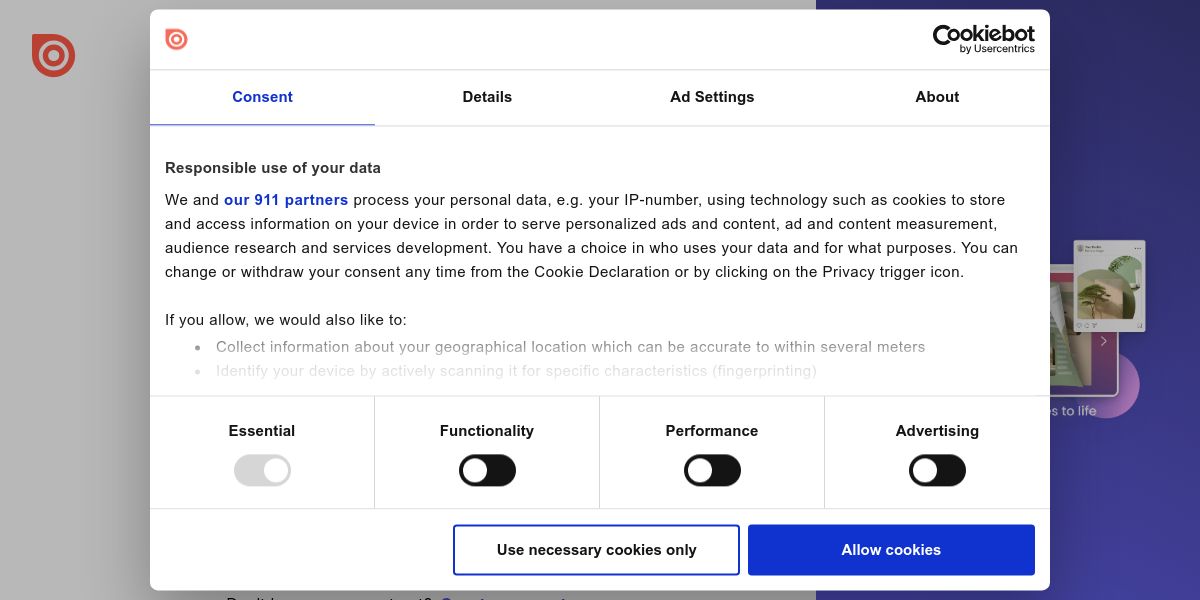
Task: Enable the Functionality cookies switch
Action: 487,470
